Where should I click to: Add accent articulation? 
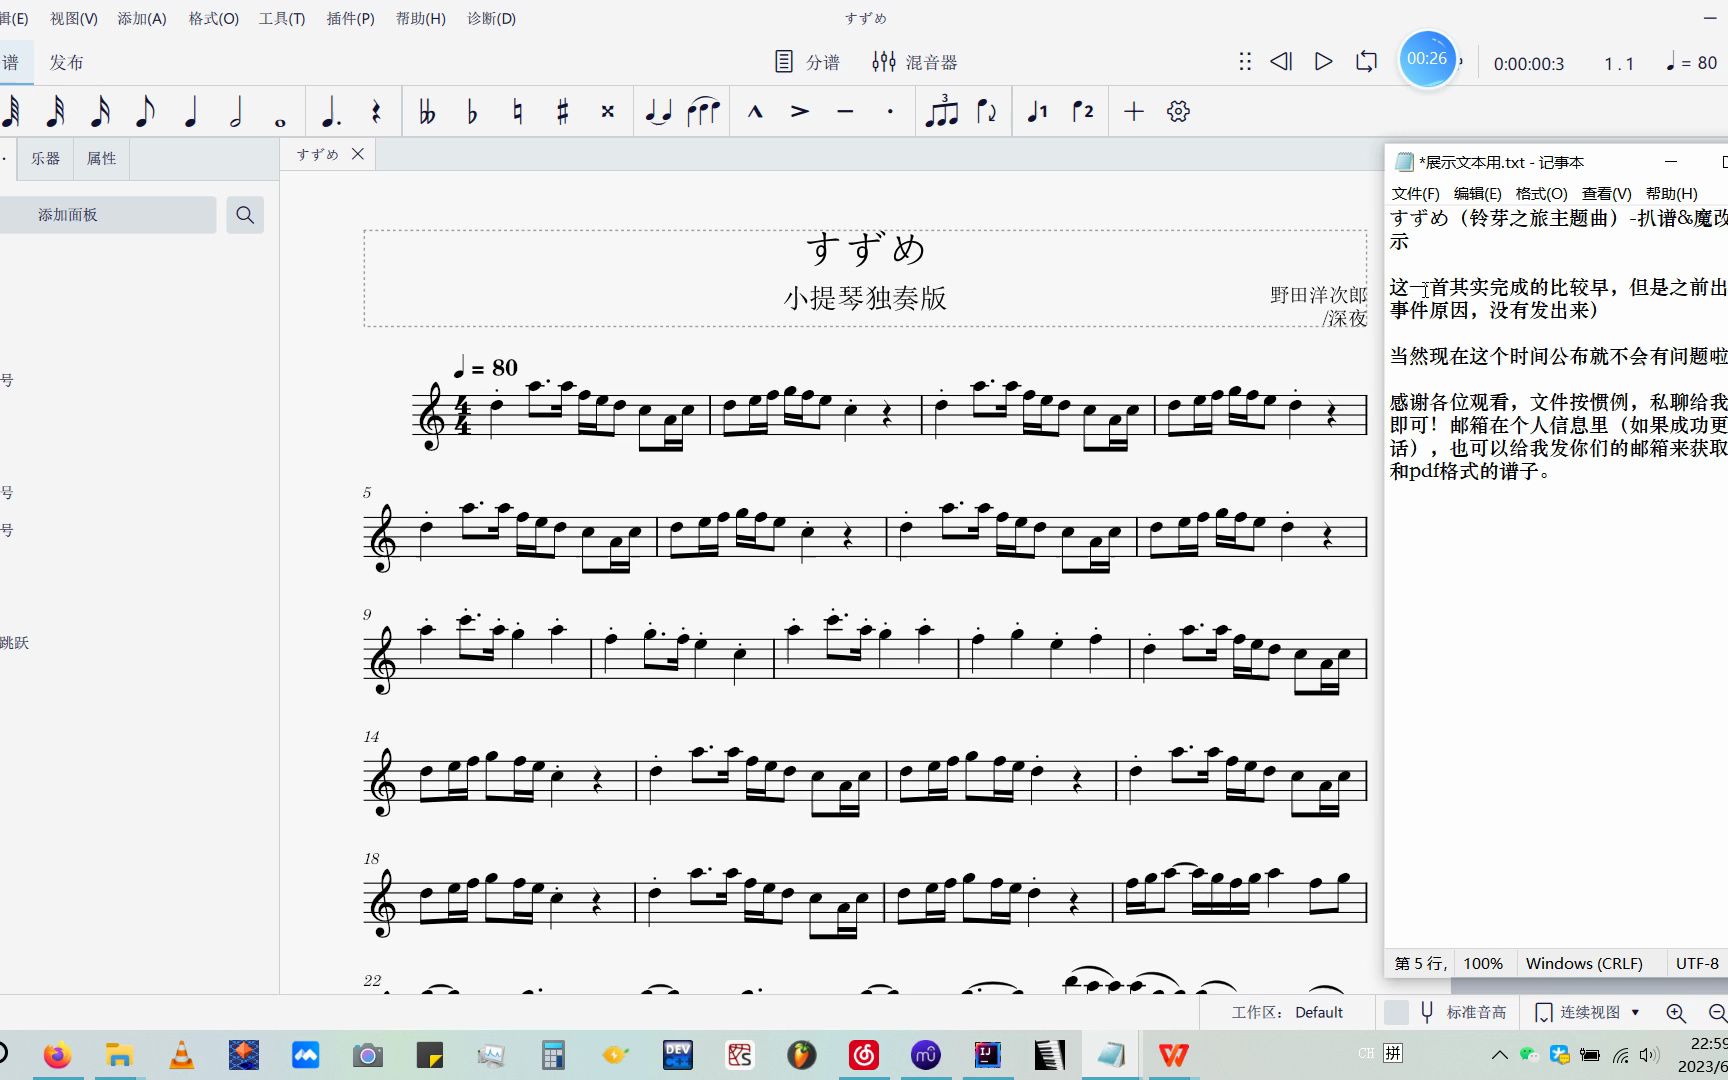point(800,112)
